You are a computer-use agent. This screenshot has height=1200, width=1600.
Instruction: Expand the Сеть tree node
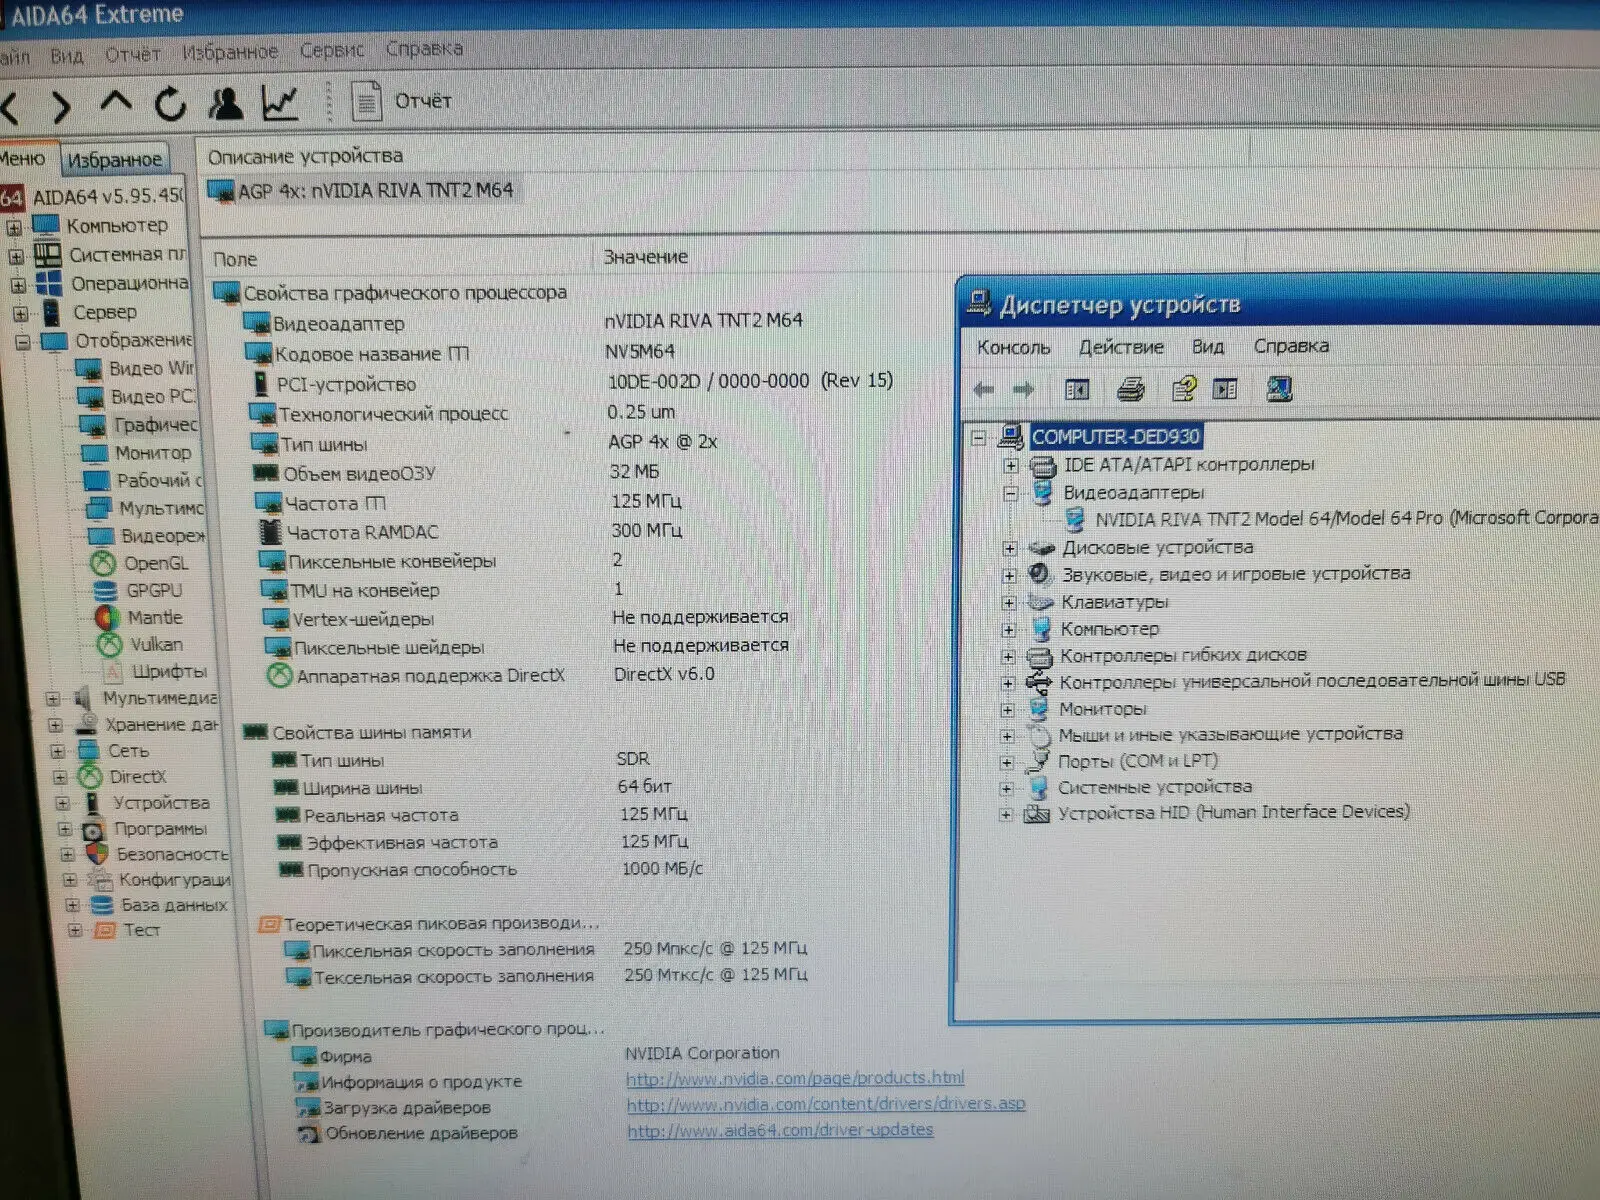(57, 751)
